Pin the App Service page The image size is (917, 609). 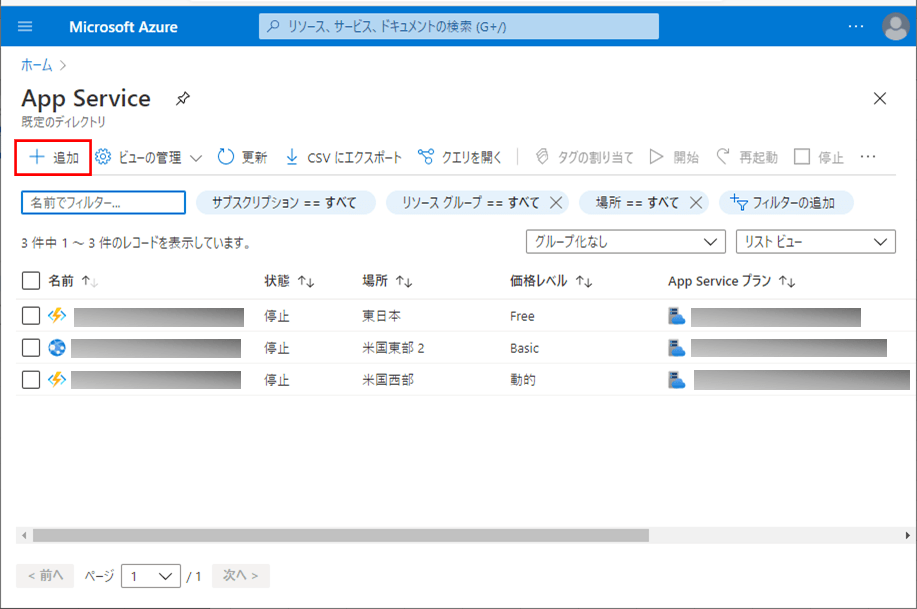(182, 98)
